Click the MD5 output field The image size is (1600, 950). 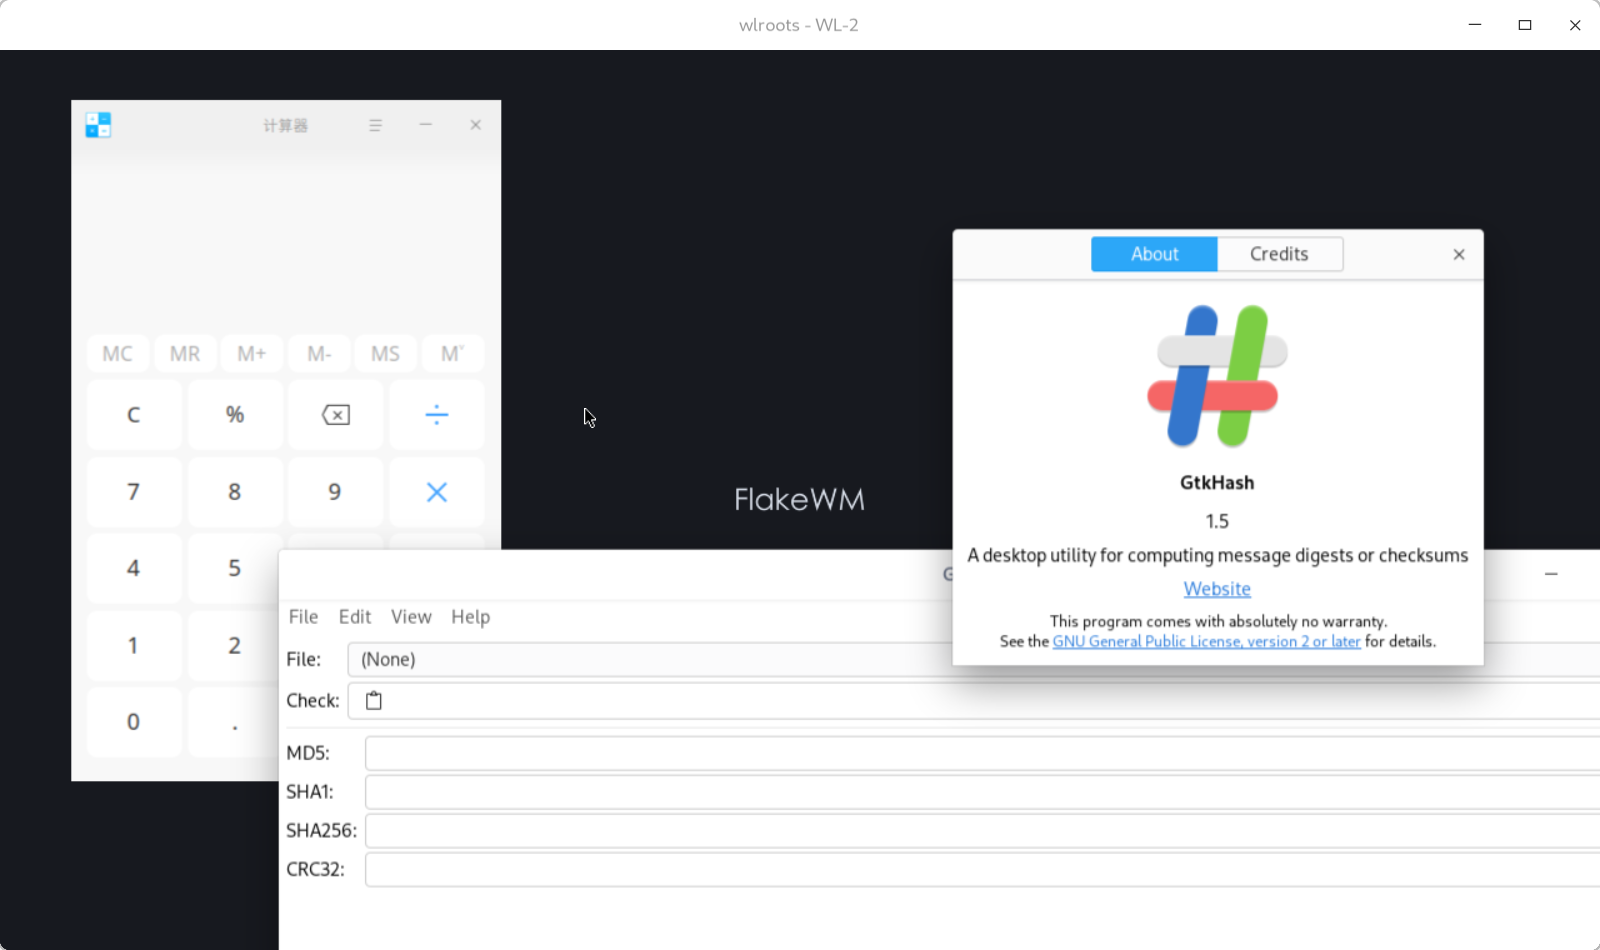[983, 753]
